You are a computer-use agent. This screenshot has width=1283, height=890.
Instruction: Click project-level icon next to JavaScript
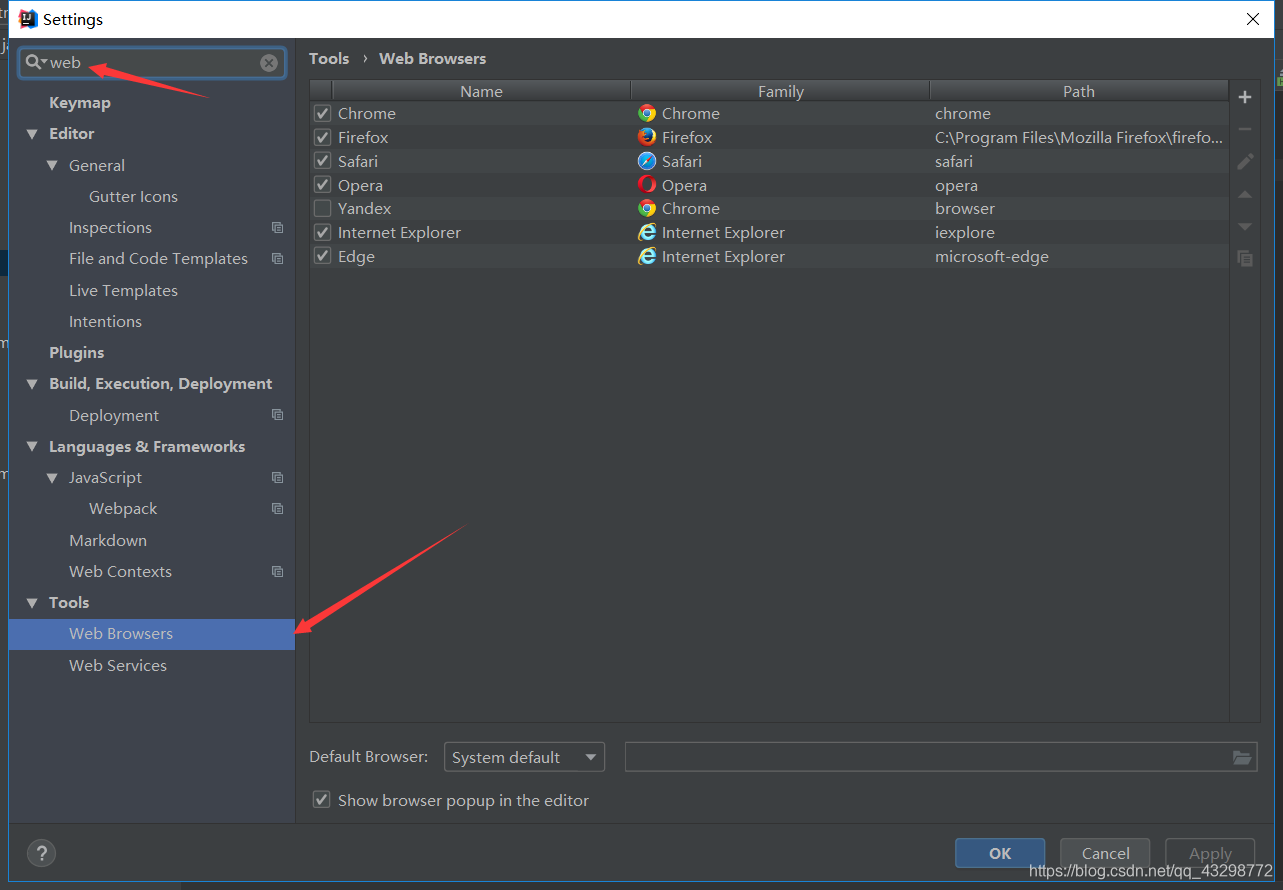(278, 478)
